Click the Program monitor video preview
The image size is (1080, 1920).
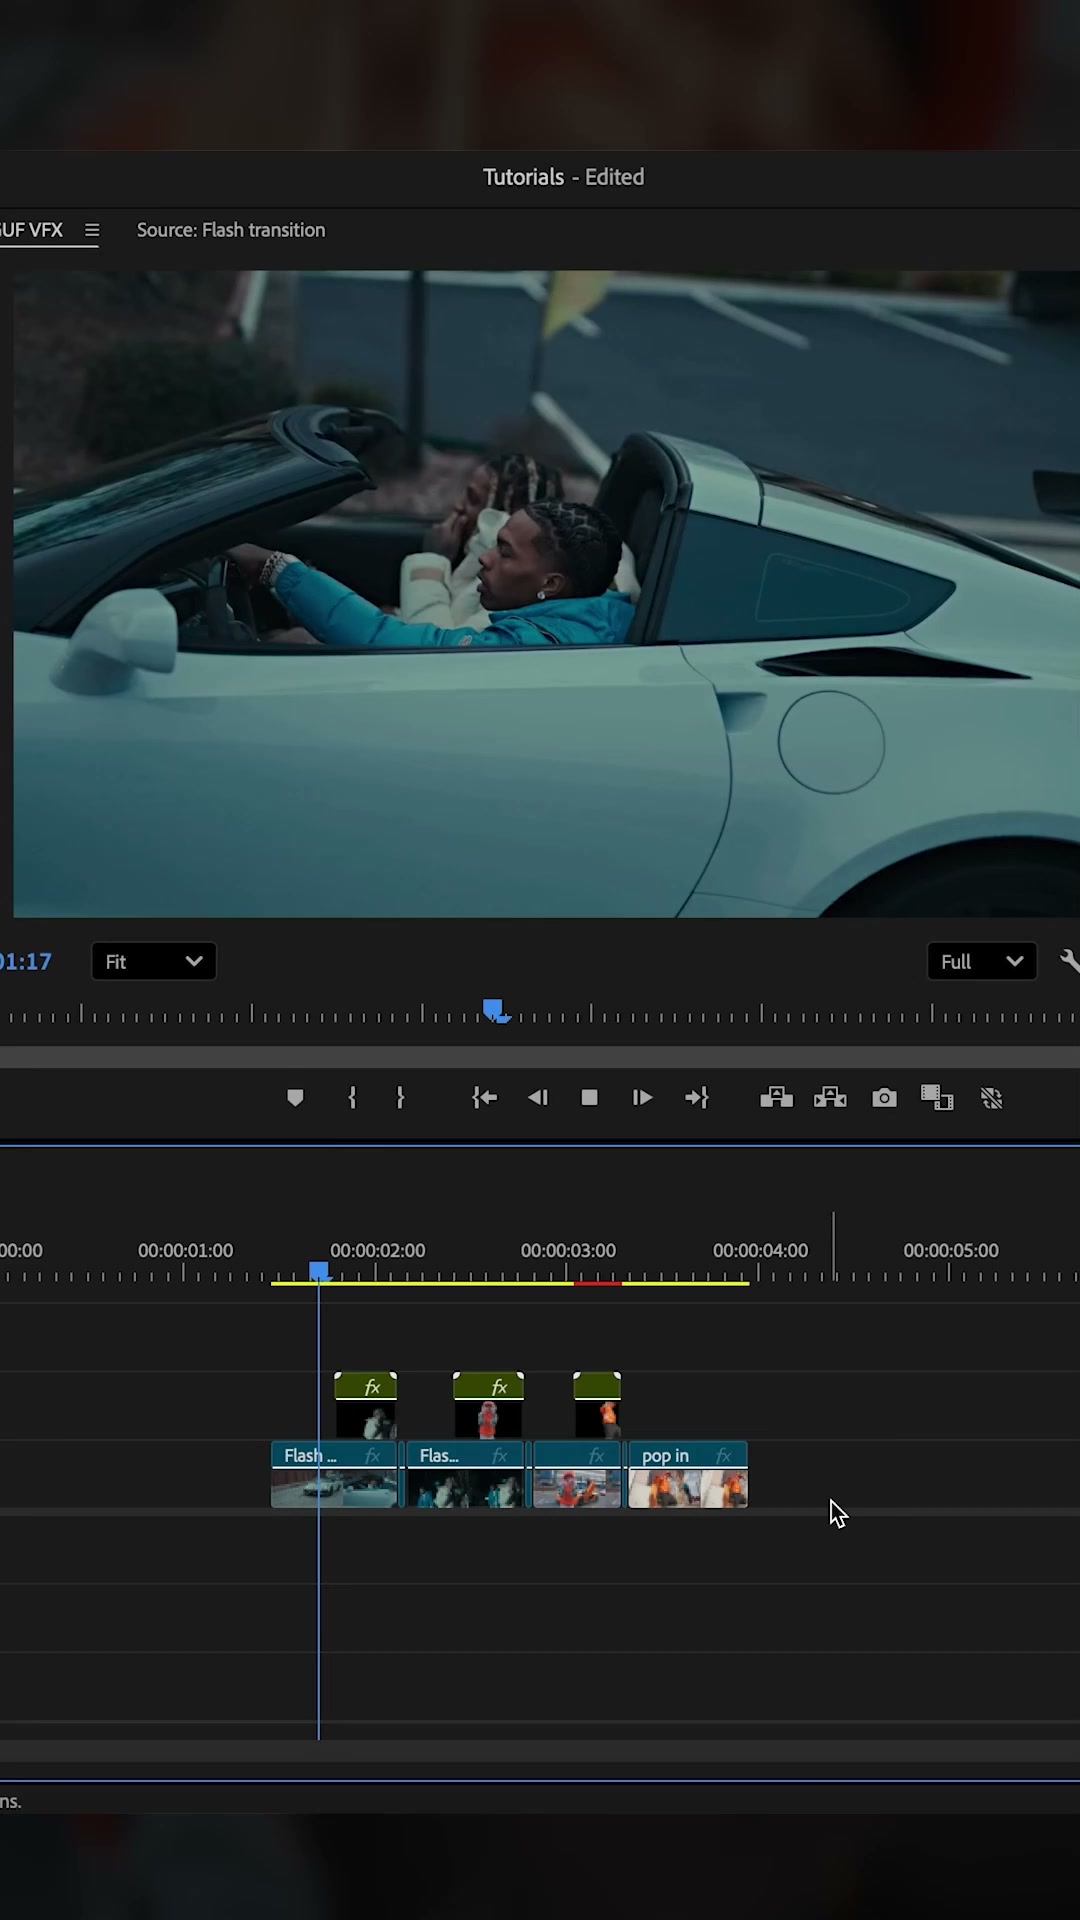[x=546, y=594]
